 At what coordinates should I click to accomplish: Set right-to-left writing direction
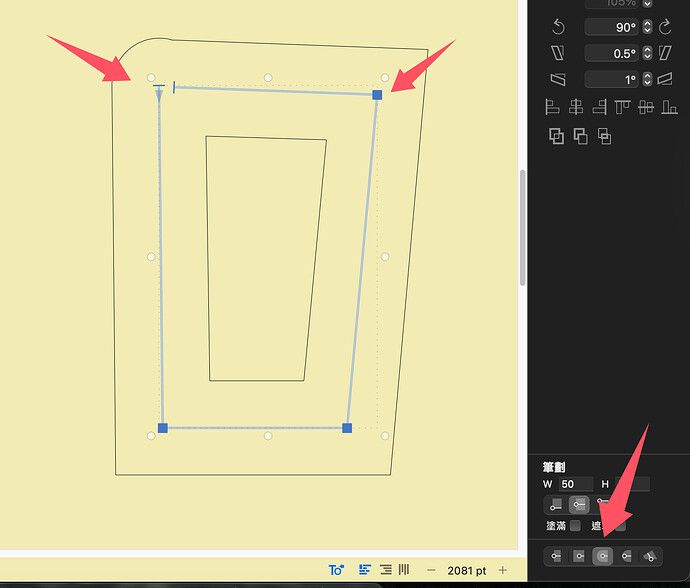pos(386,570)
